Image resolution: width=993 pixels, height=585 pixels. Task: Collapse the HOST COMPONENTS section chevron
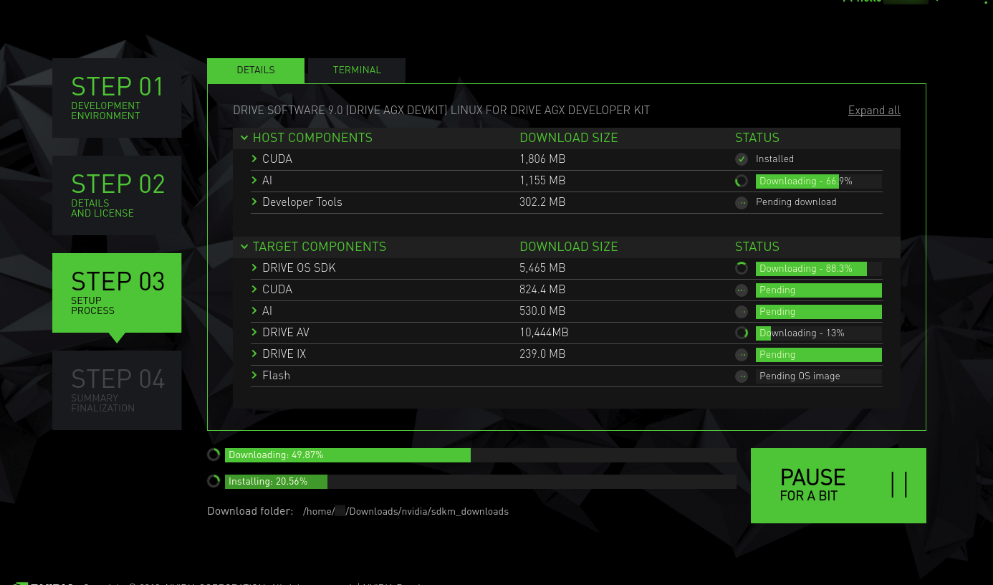click(x=244, y=138)
